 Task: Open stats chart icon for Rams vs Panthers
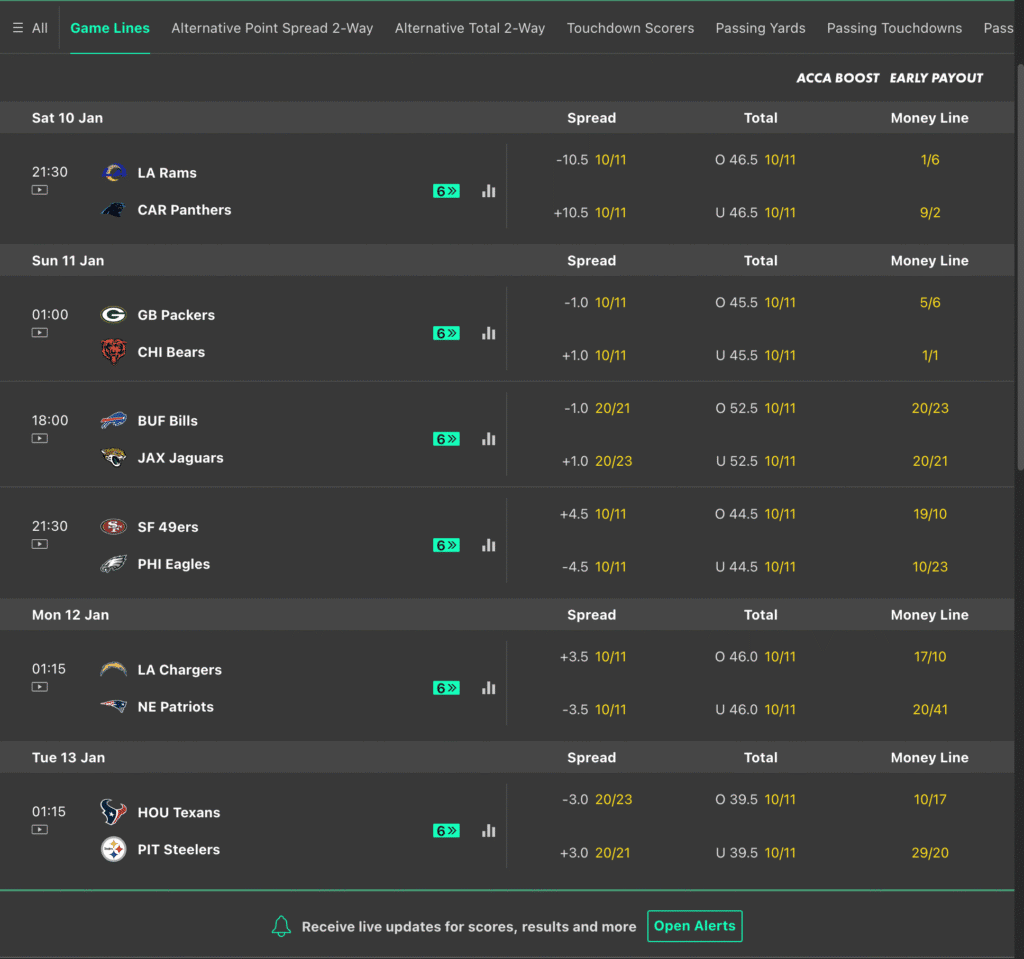pos(488,191)
